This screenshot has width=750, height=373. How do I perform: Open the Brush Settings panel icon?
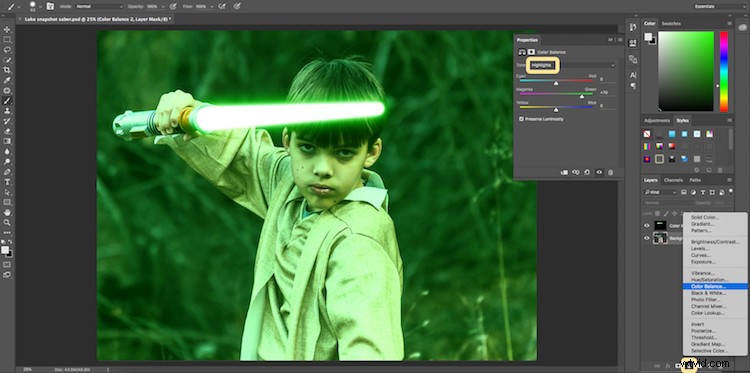(50, 6)
